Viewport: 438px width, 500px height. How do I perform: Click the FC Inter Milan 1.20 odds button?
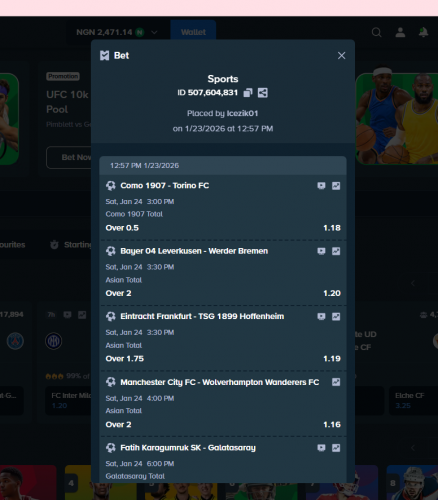pos(68,401)
